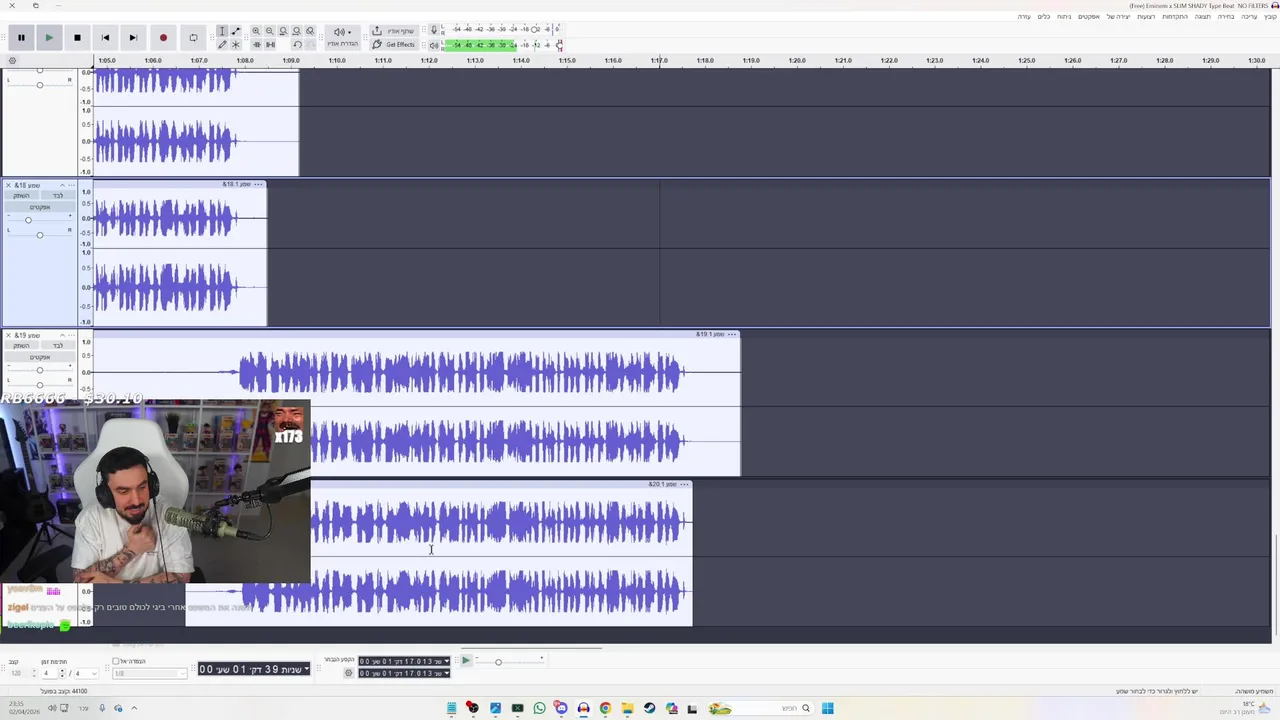Select the Multi-tool asterisk

point(236,45)
